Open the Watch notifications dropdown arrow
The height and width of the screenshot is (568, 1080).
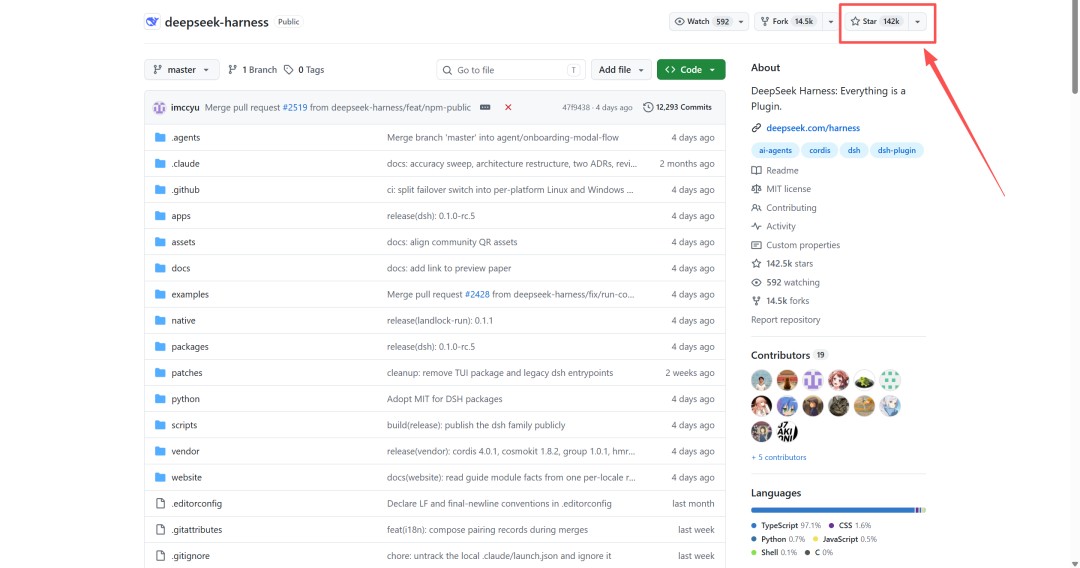coord(741,21)
